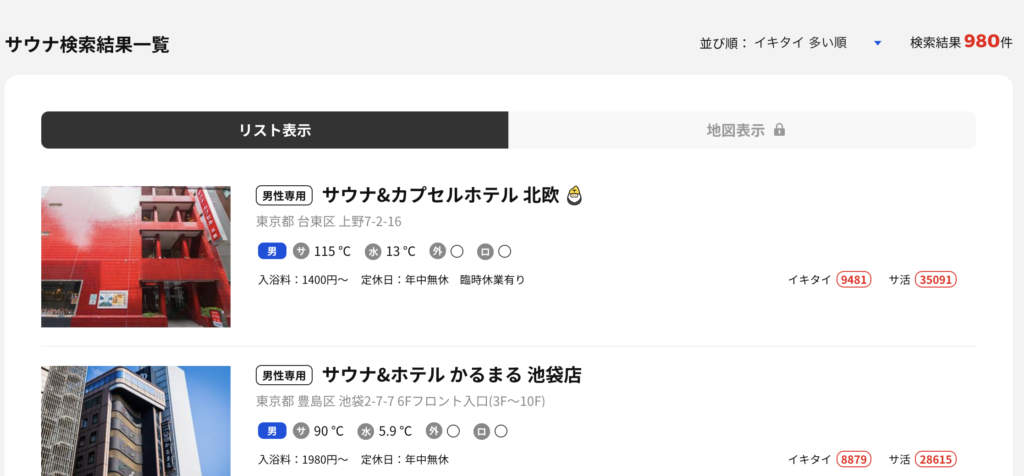Click the gnome mascot icon beside 北欧
Viewport: 1024px width, 476px height.
click(x=574, y=195)
